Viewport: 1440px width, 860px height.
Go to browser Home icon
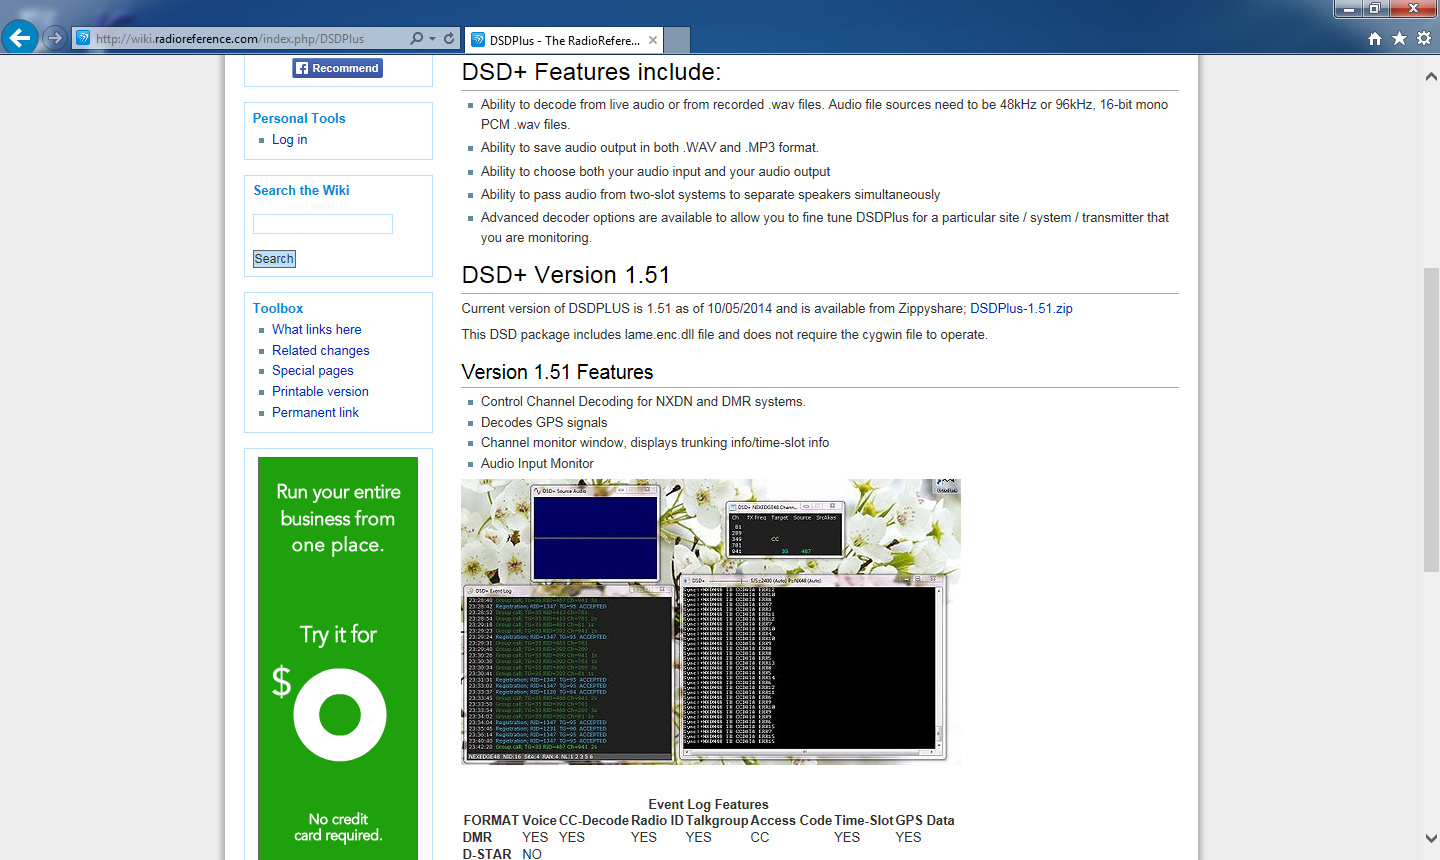click(x=1375, y=38)
